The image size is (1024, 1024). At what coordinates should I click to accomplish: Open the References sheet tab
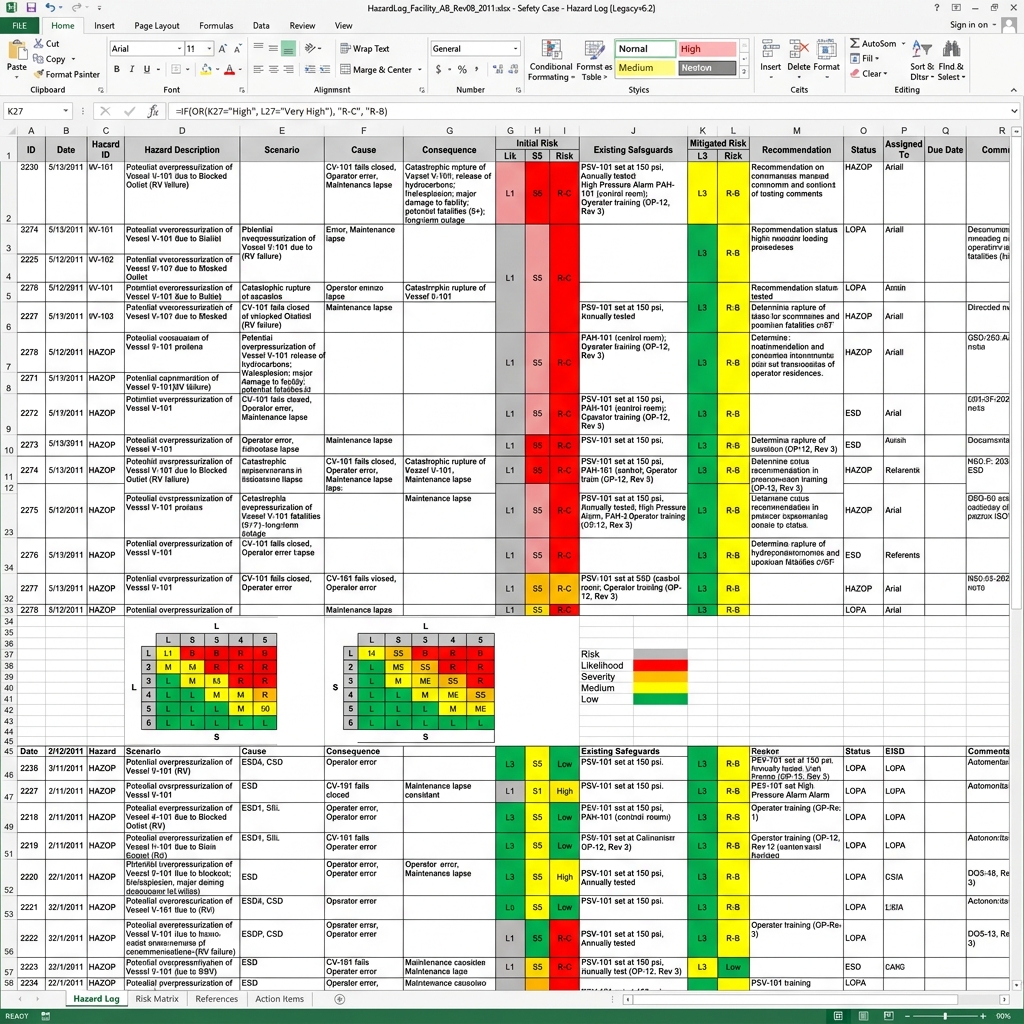[216, 999]
